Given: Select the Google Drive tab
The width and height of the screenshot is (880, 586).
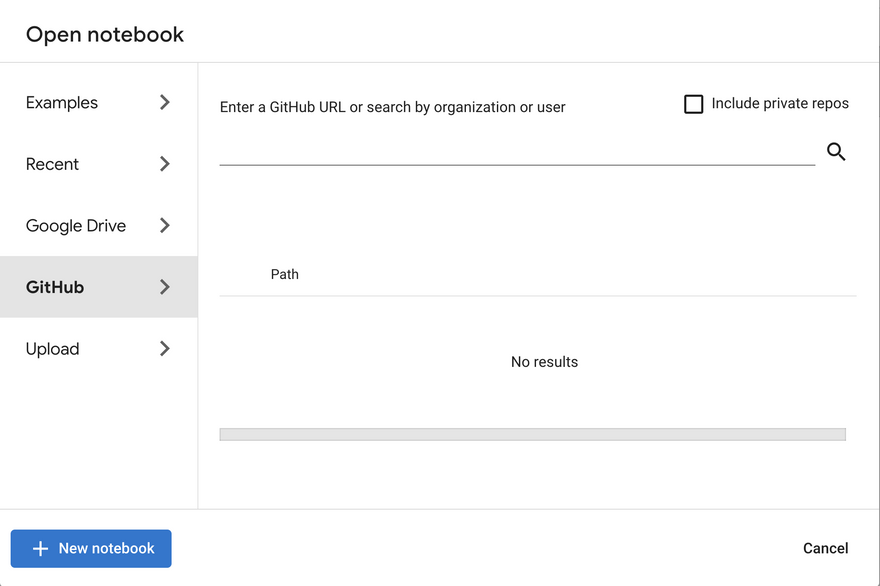Looking at the screenshot, I should coord(99,226).
